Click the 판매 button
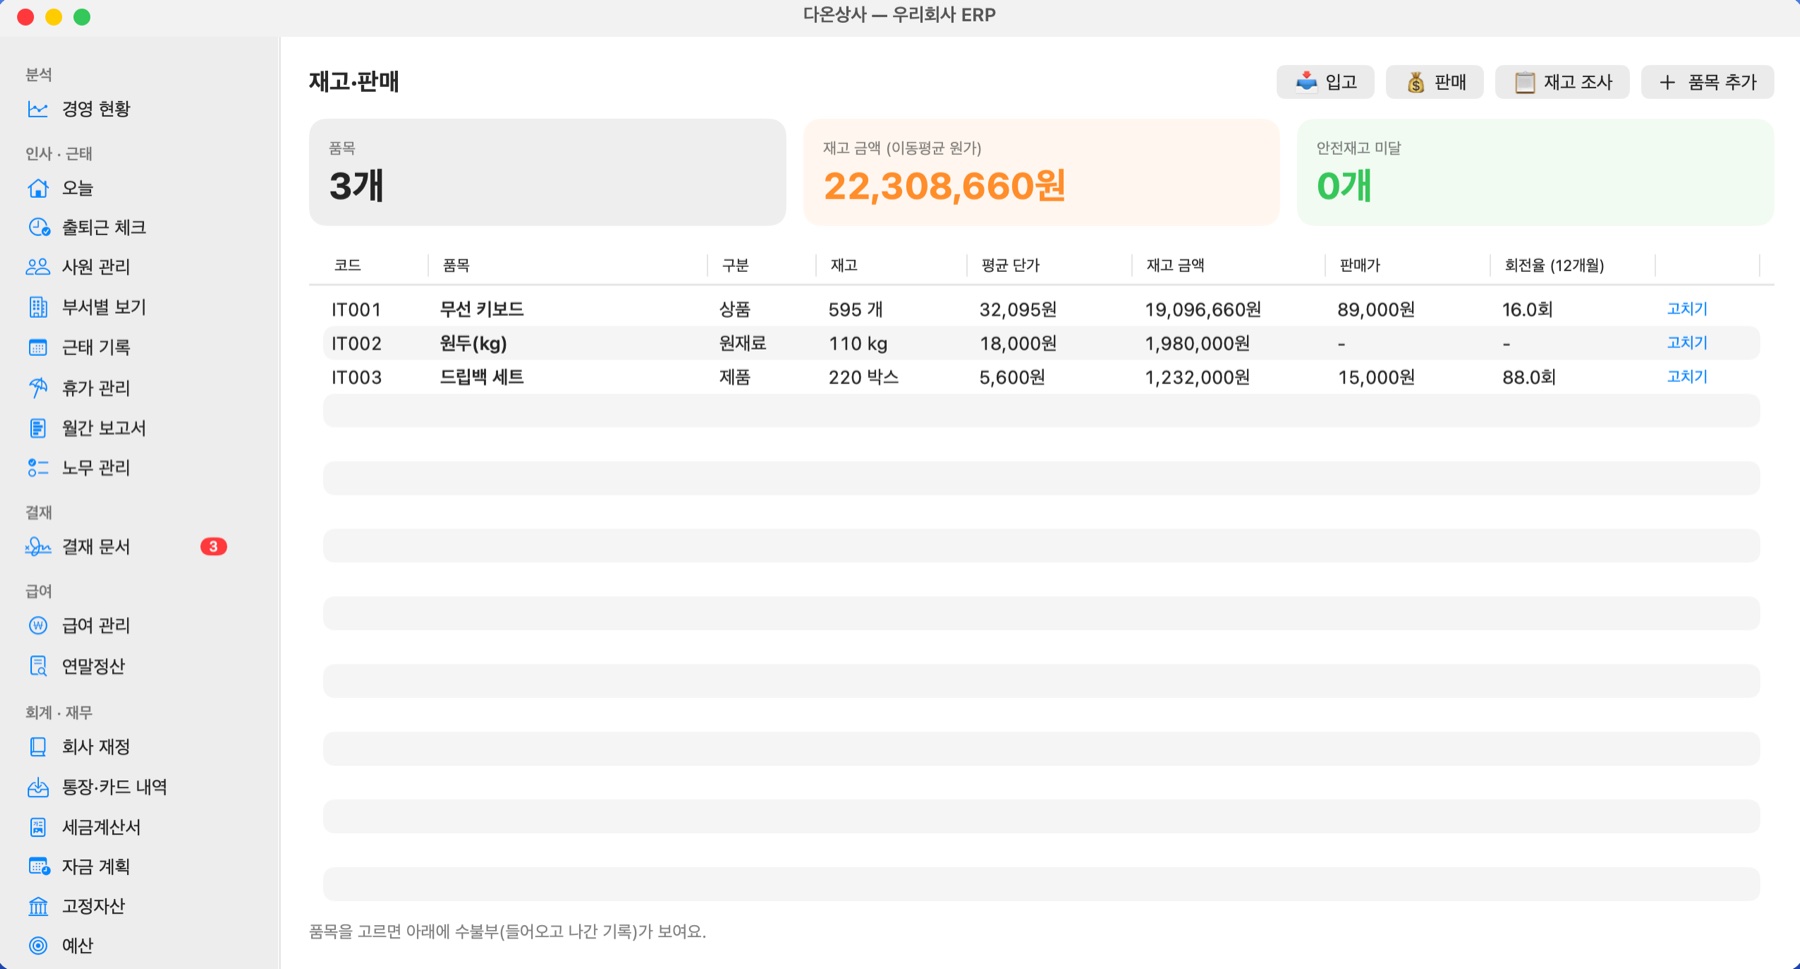1800x969 pixels. pos(1435,82)
